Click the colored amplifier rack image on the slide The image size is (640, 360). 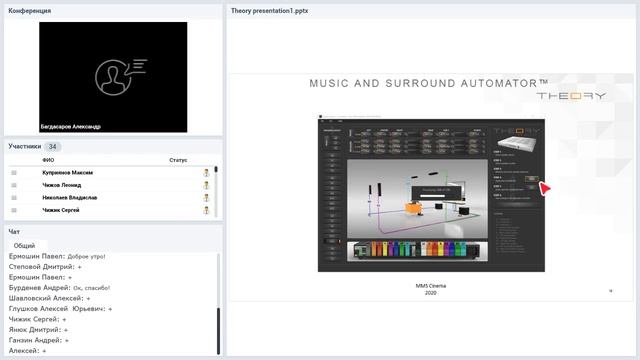(417, 251)
